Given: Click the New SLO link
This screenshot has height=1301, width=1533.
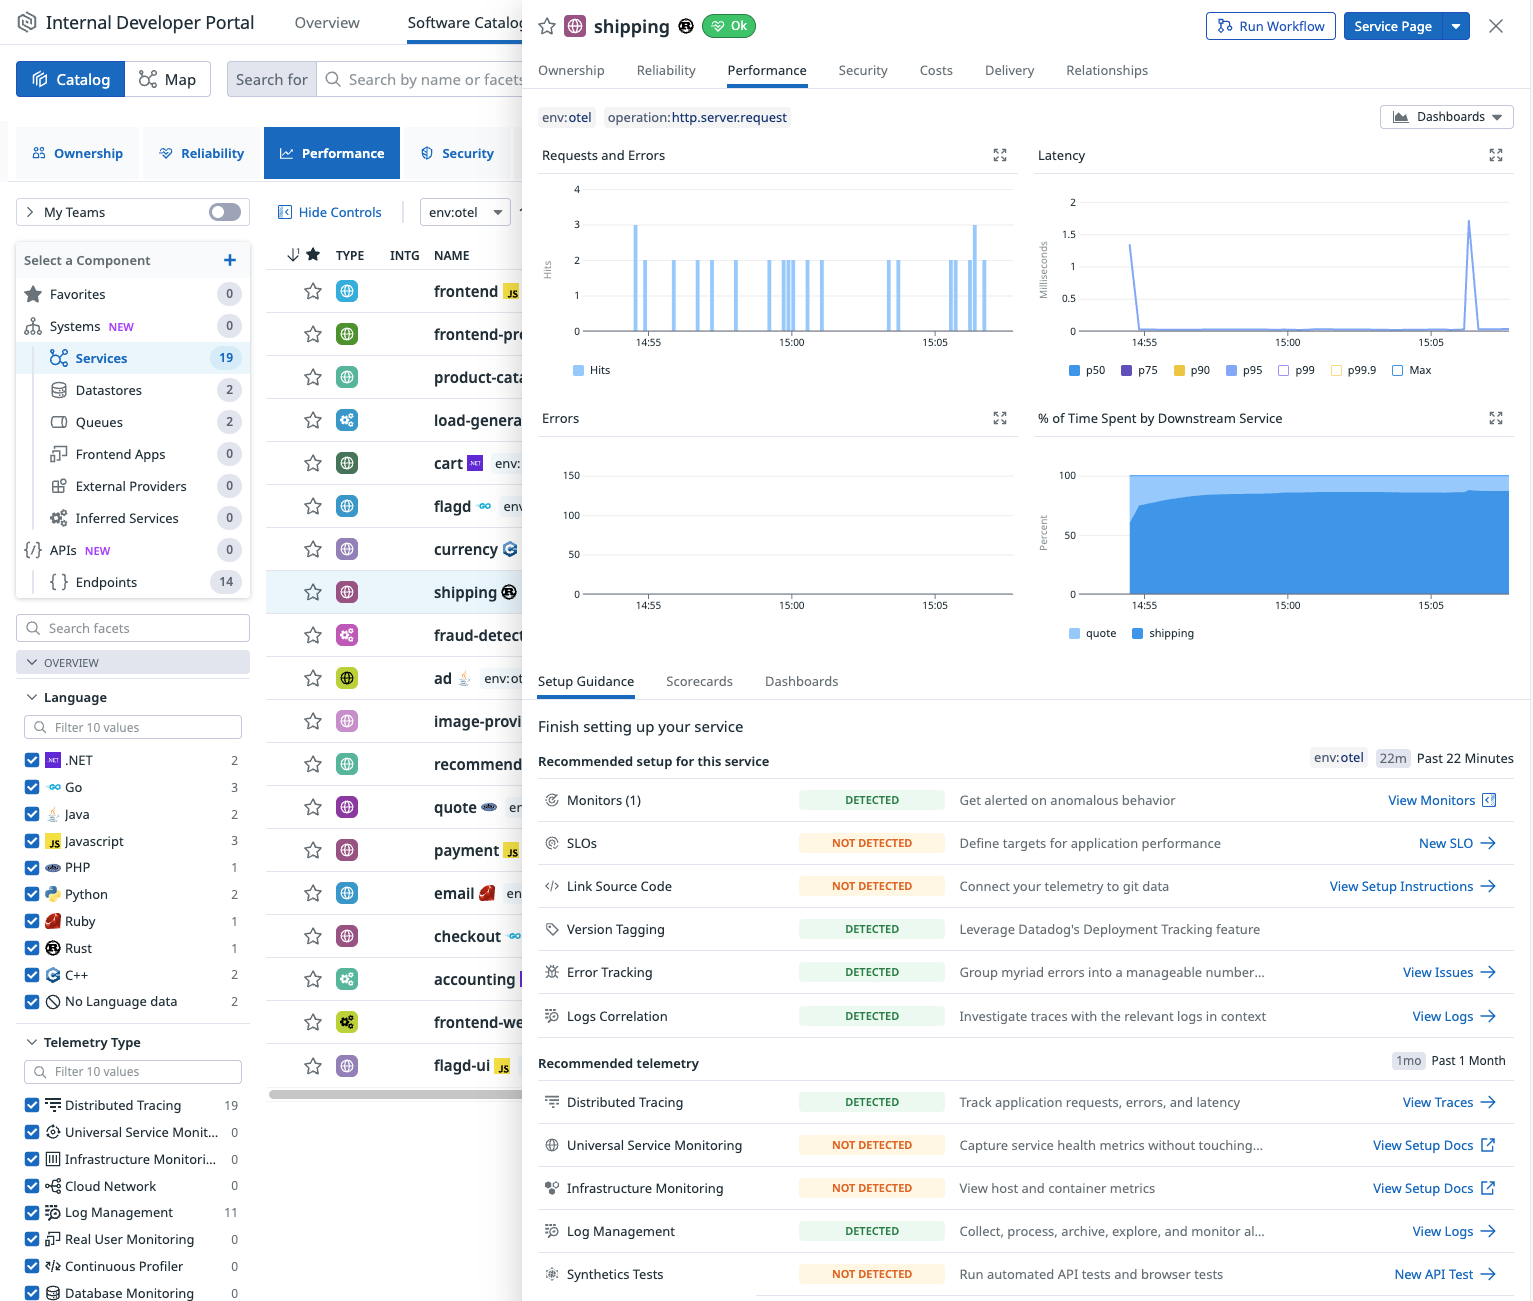Looking at the screenshot, I should [1457, 843].
